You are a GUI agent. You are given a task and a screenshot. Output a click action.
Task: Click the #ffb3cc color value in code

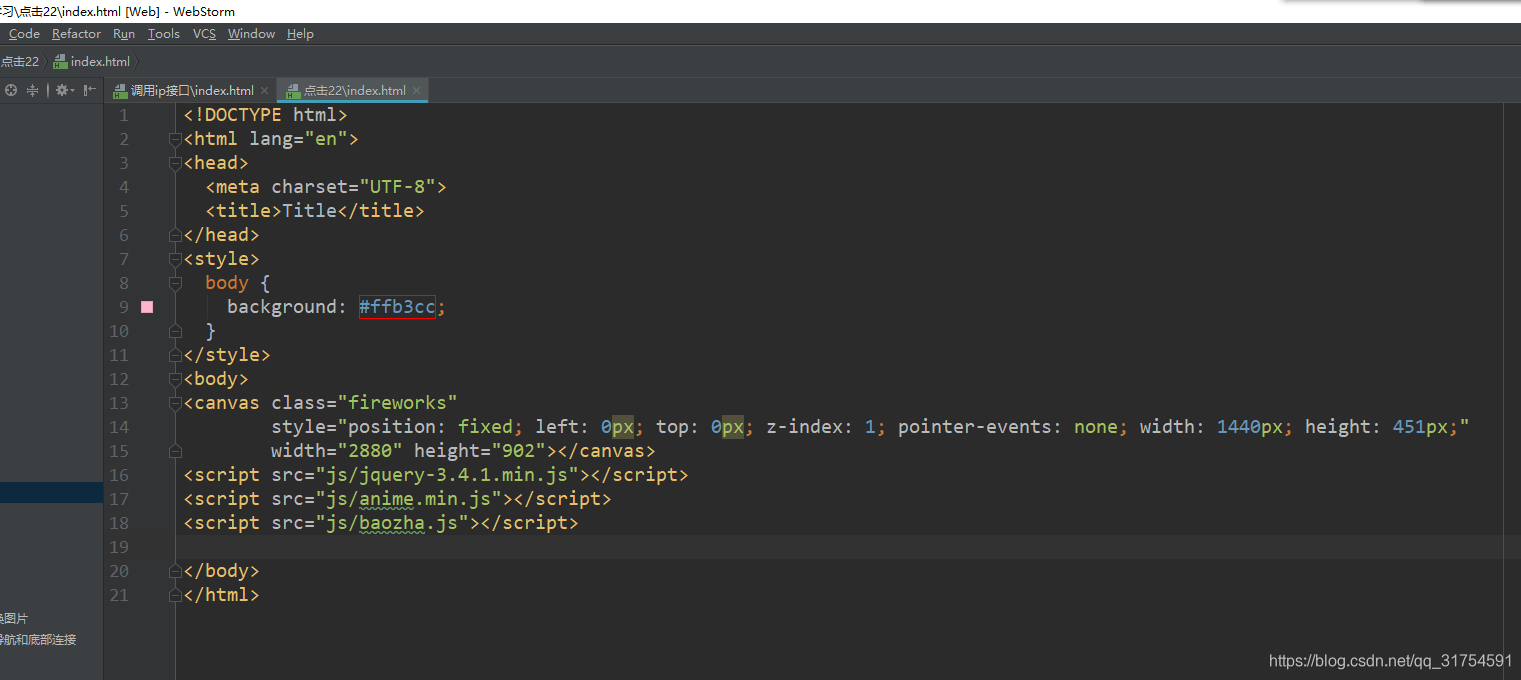coord(397,307)
